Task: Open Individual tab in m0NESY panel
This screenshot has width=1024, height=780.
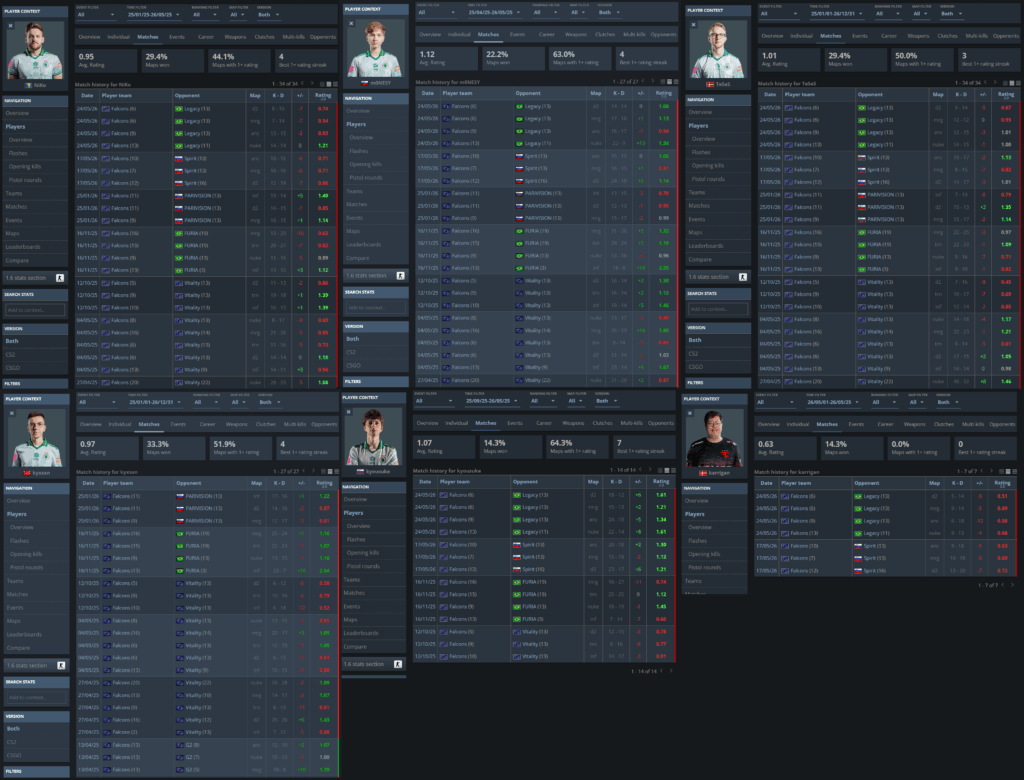Action: [459, 35]
